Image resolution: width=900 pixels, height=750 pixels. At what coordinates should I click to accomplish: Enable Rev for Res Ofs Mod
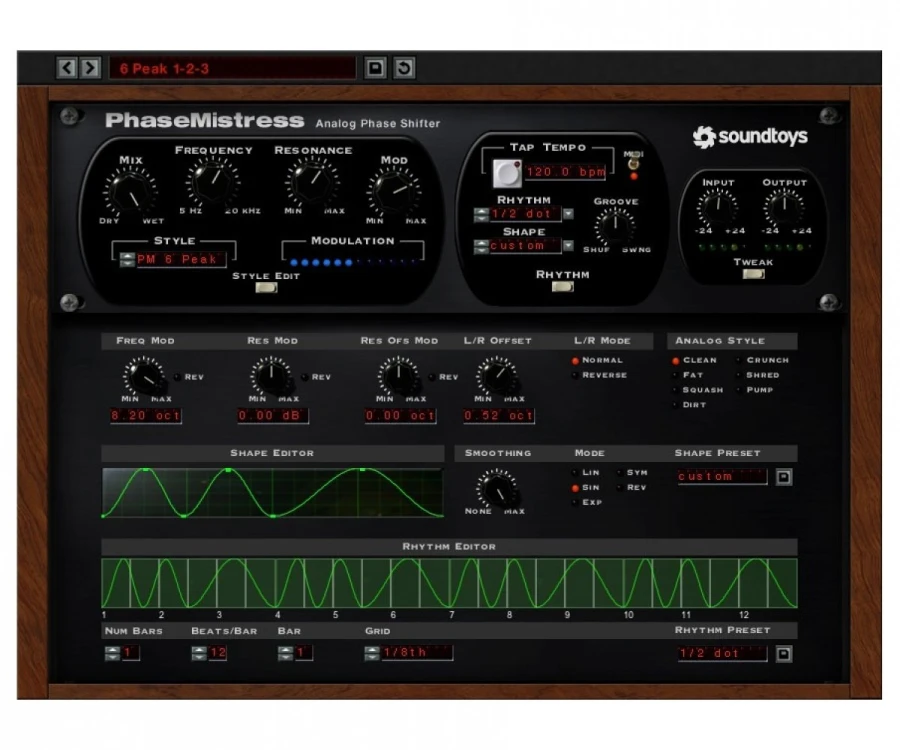point(432,377)
